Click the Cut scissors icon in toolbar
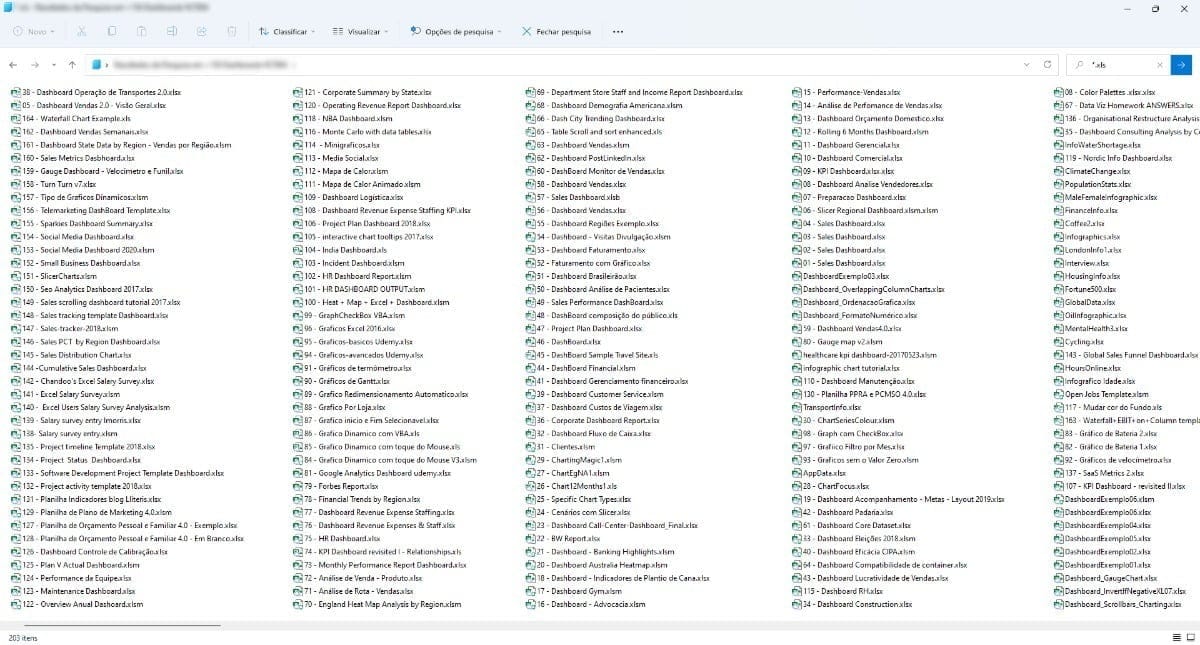The width and height of the screenshot is (1200, 645). click(x=83, y=31)
